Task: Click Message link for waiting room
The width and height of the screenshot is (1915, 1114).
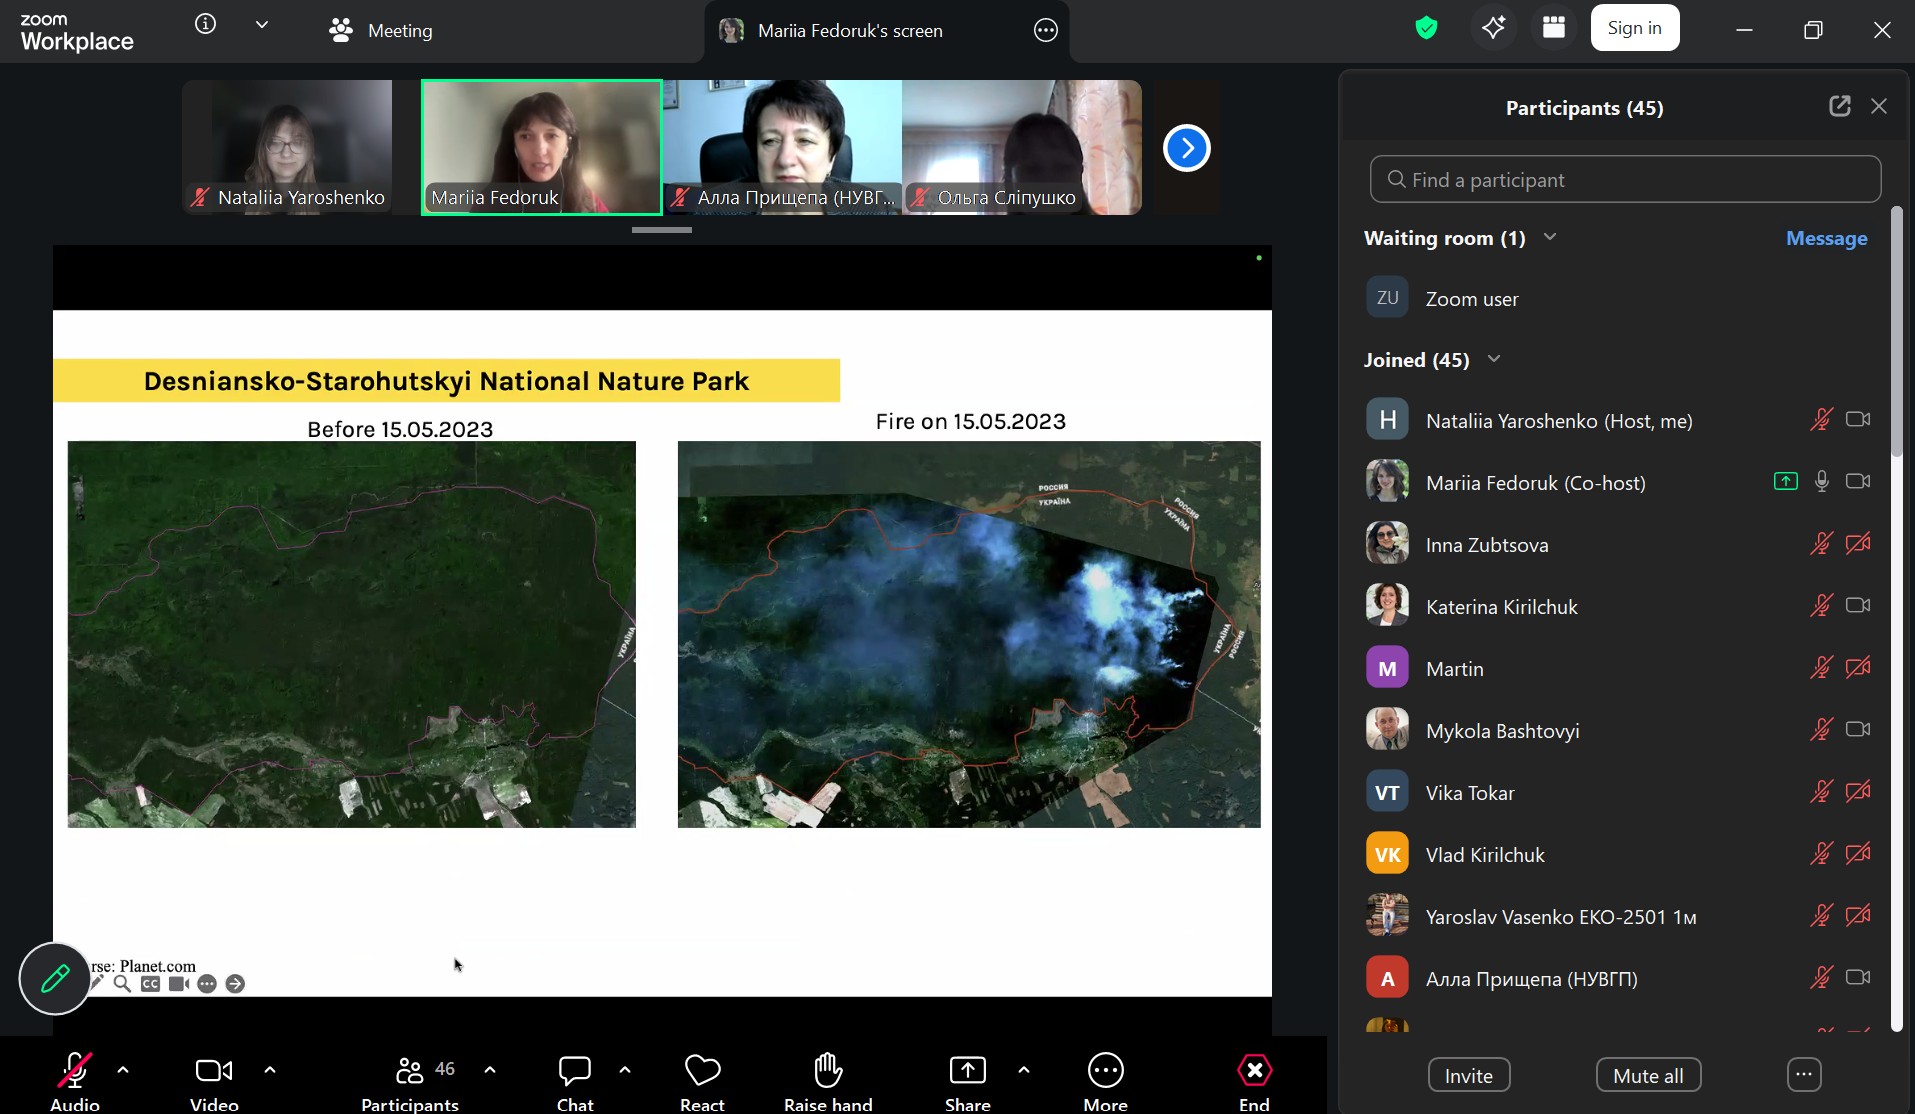Action: pos(1826,238)
